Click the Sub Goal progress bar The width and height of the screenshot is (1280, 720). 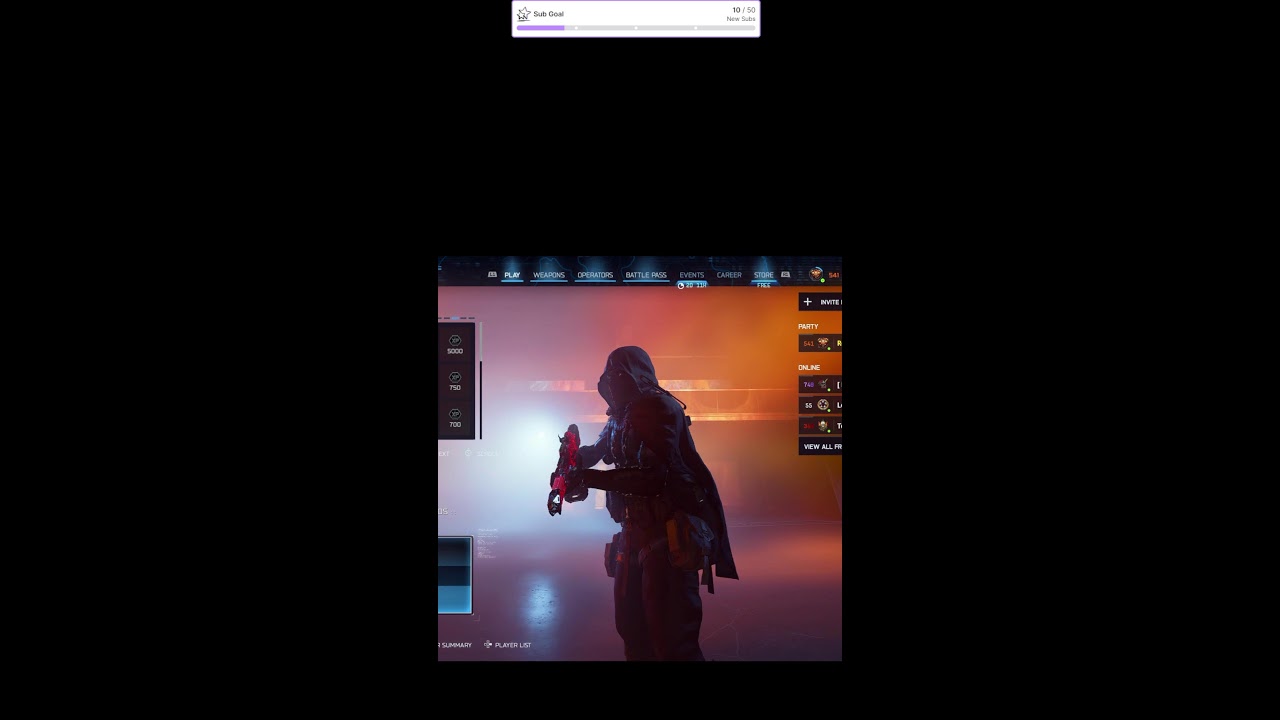636,28
